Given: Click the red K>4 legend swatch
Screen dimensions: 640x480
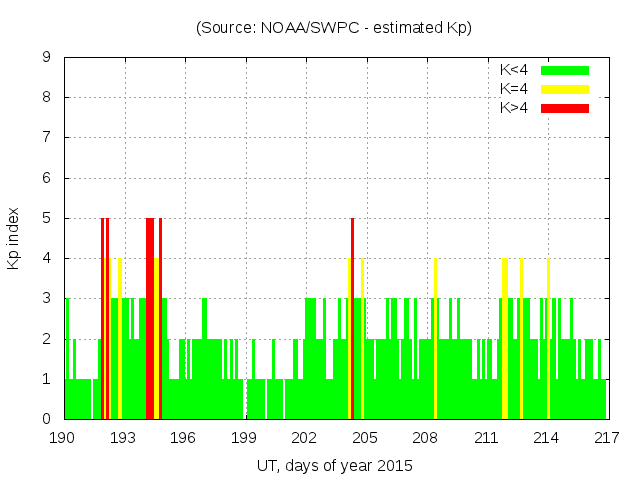Looking at the screenshot, I should pos(565,108).
